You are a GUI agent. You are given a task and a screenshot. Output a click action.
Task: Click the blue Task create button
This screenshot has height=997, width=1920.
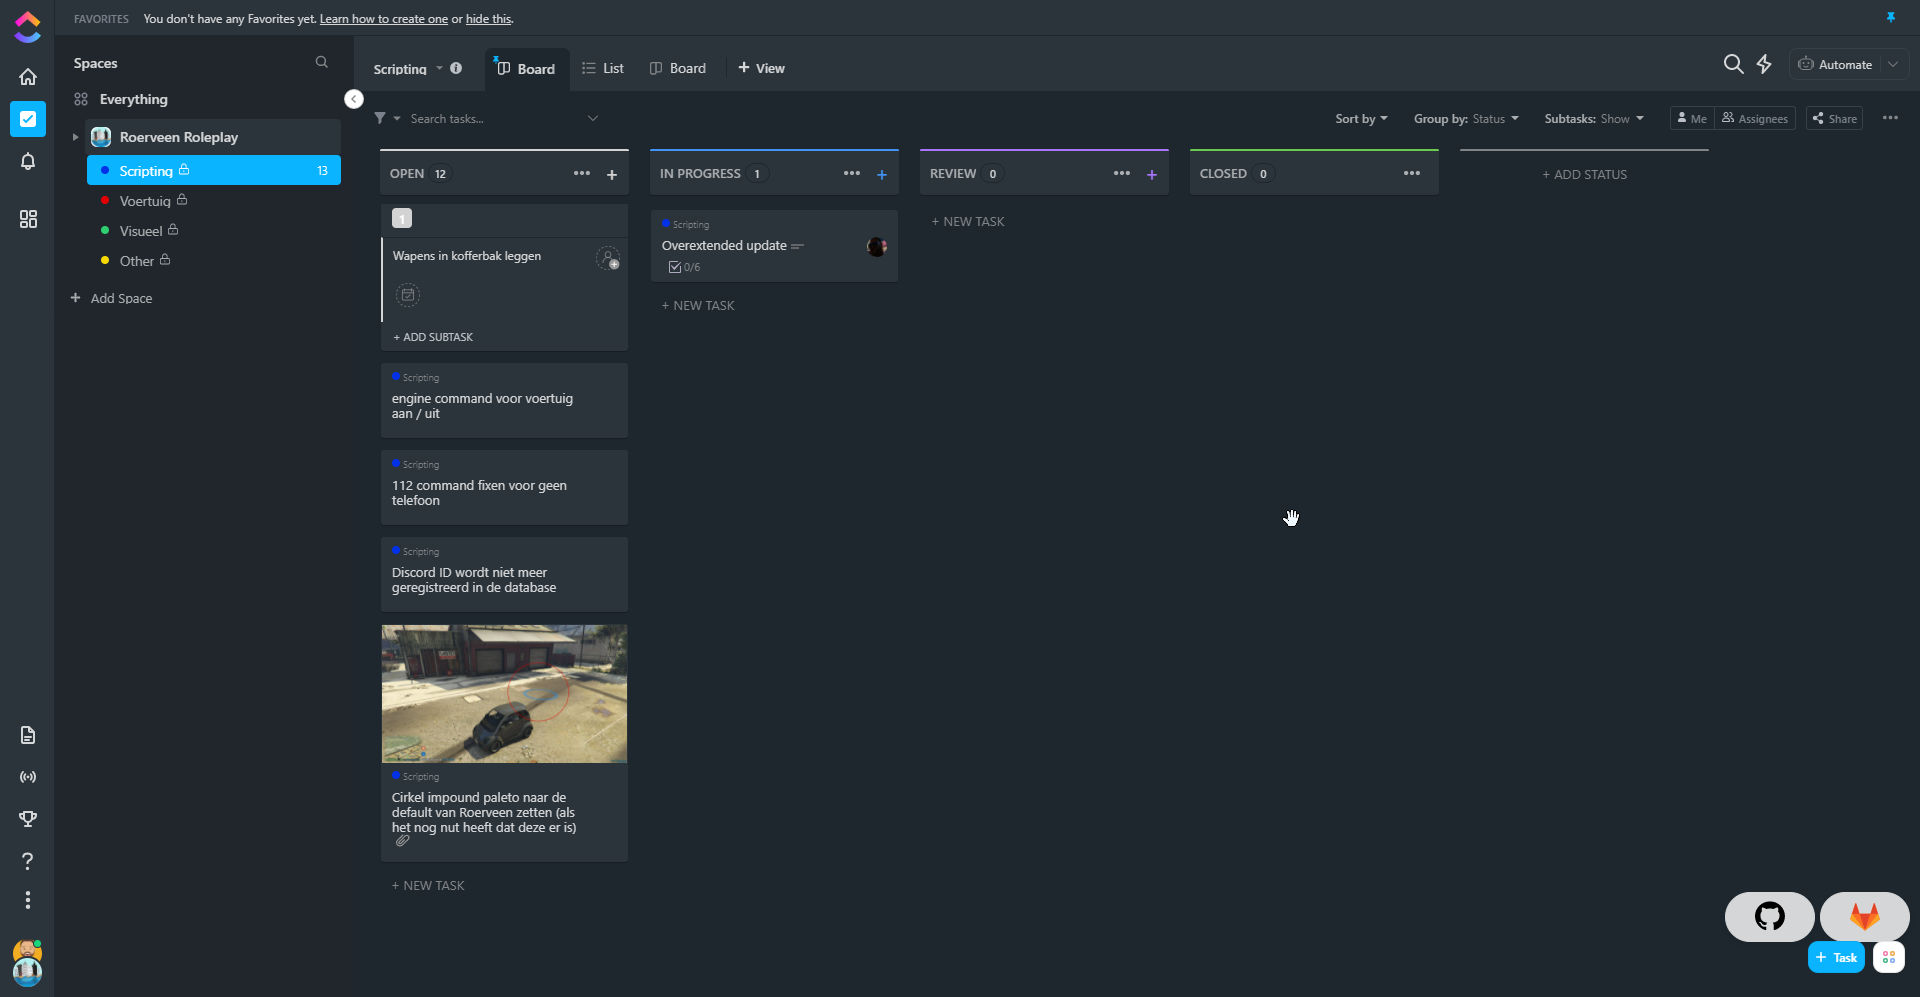pos(1836,958)
